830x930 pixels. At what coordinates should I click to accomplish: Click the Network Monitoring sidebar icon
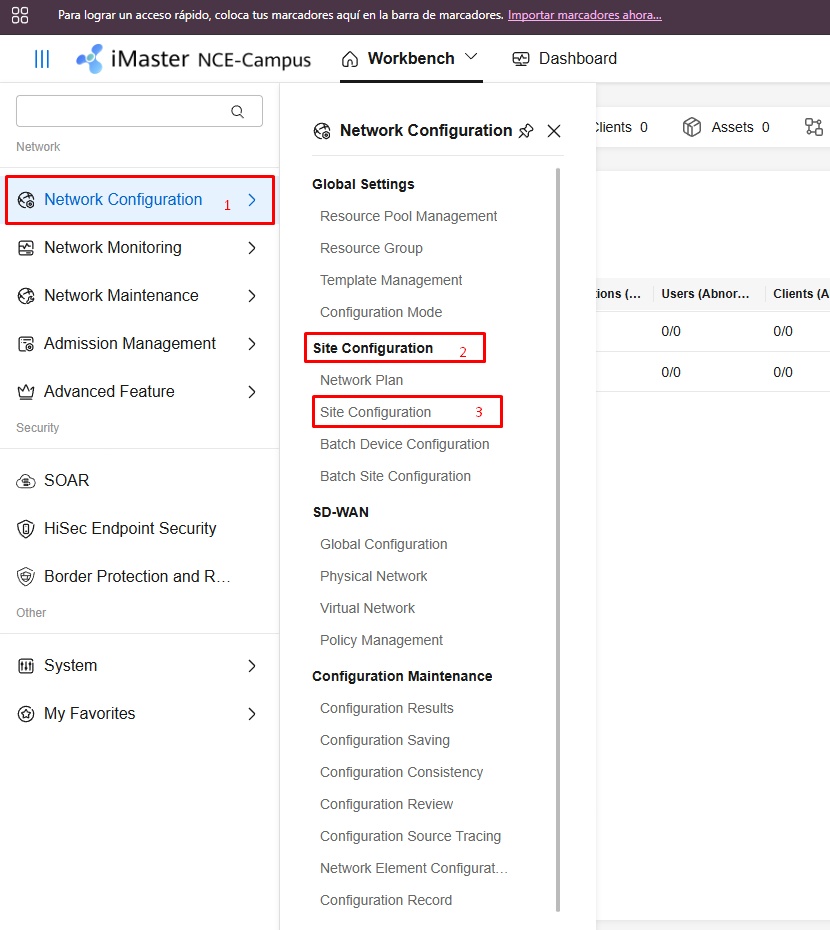click(x=26, y=248)
